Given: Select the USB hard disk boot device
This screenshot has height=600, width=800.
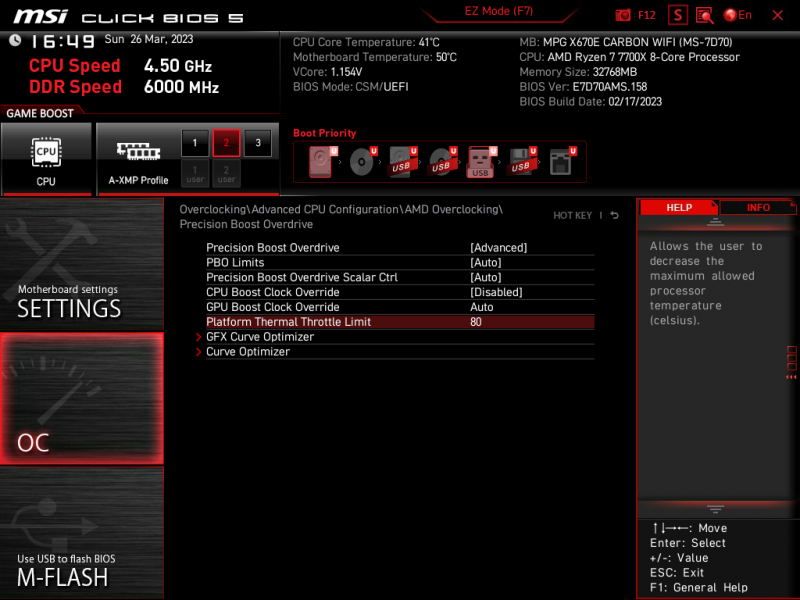Looking at the screenshot, I should click(402, 162).
